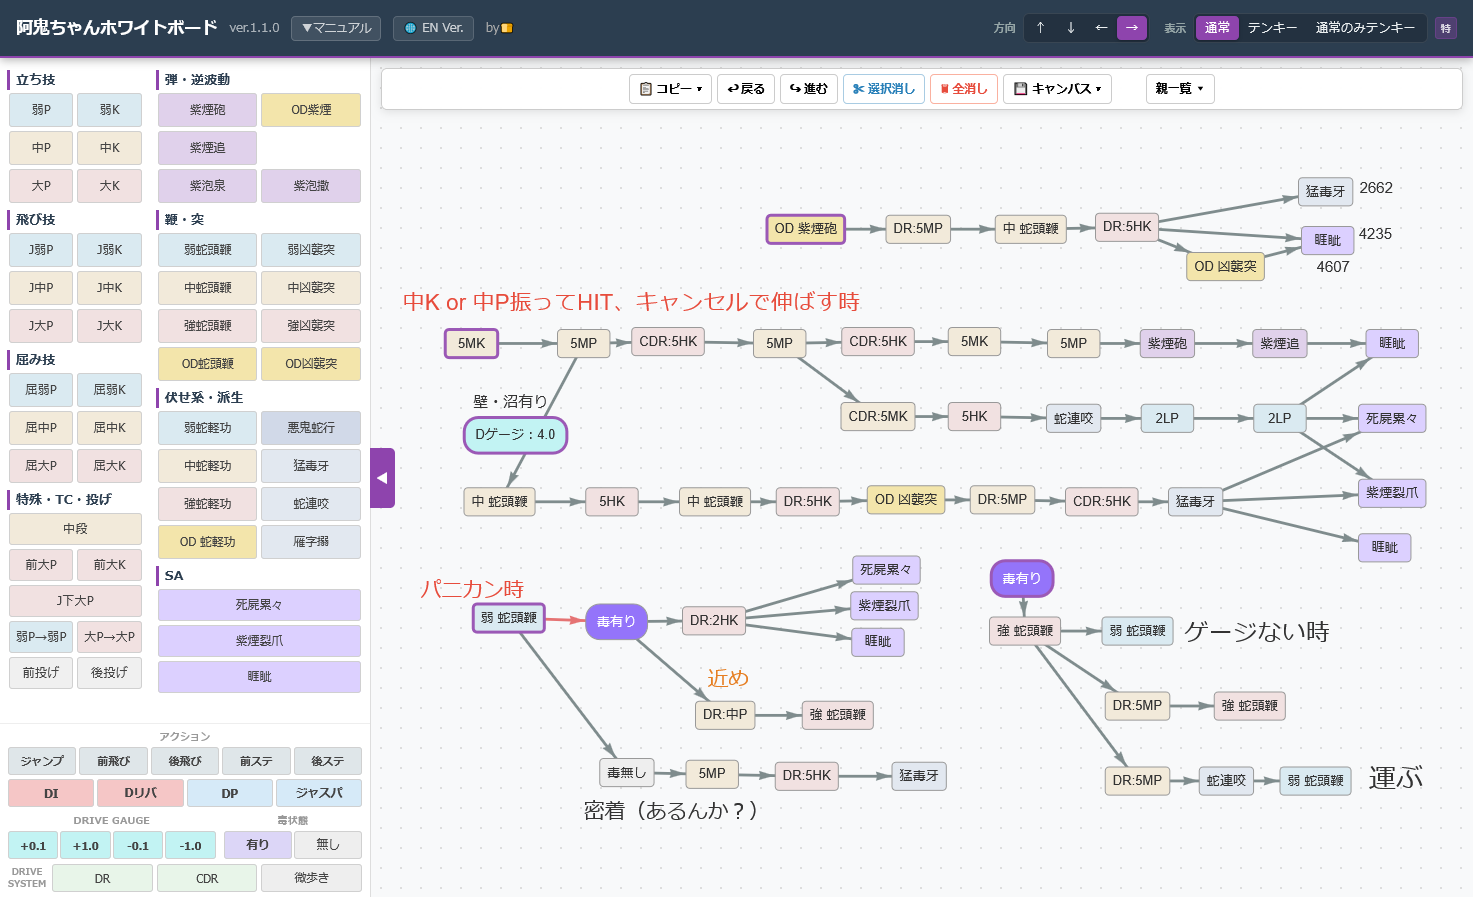The width and height of the screenshot is (1473, 897).
Task: Click the copy icon on the コピー button
Action: pyautogui.click(x=646, y=88)
